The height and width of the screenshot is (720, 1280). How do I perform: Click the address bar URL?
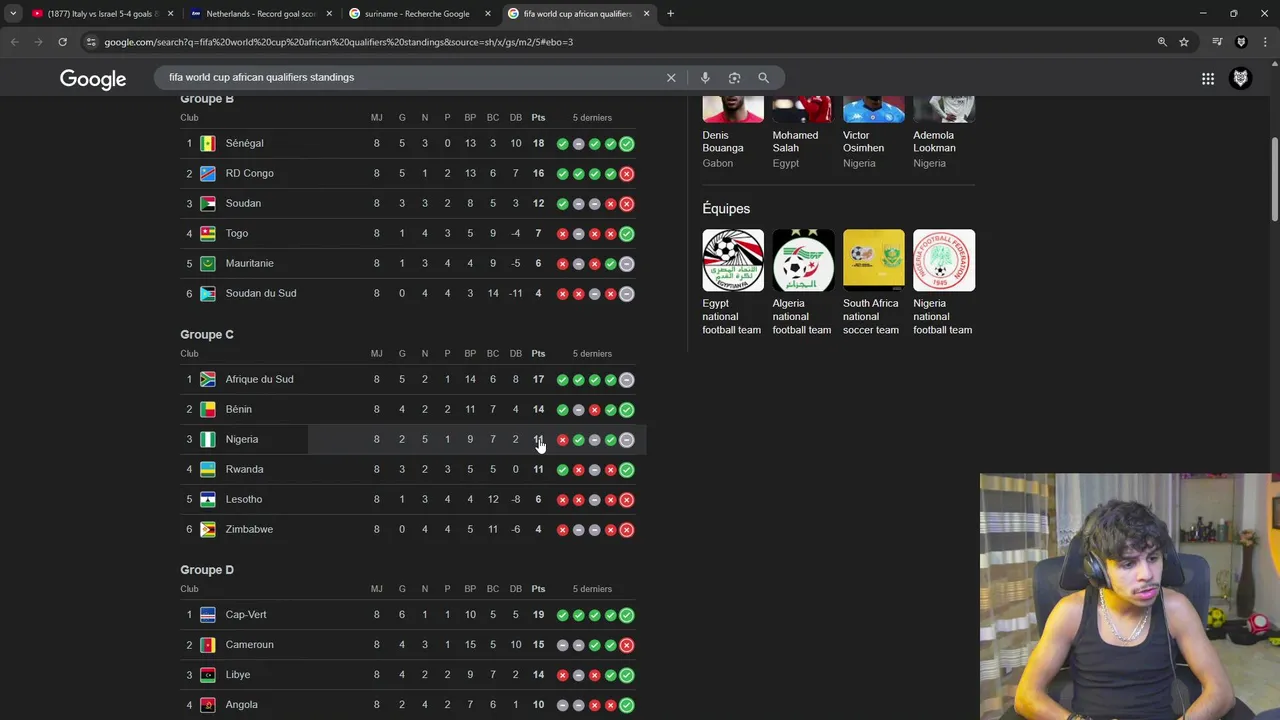coord(339,42)
